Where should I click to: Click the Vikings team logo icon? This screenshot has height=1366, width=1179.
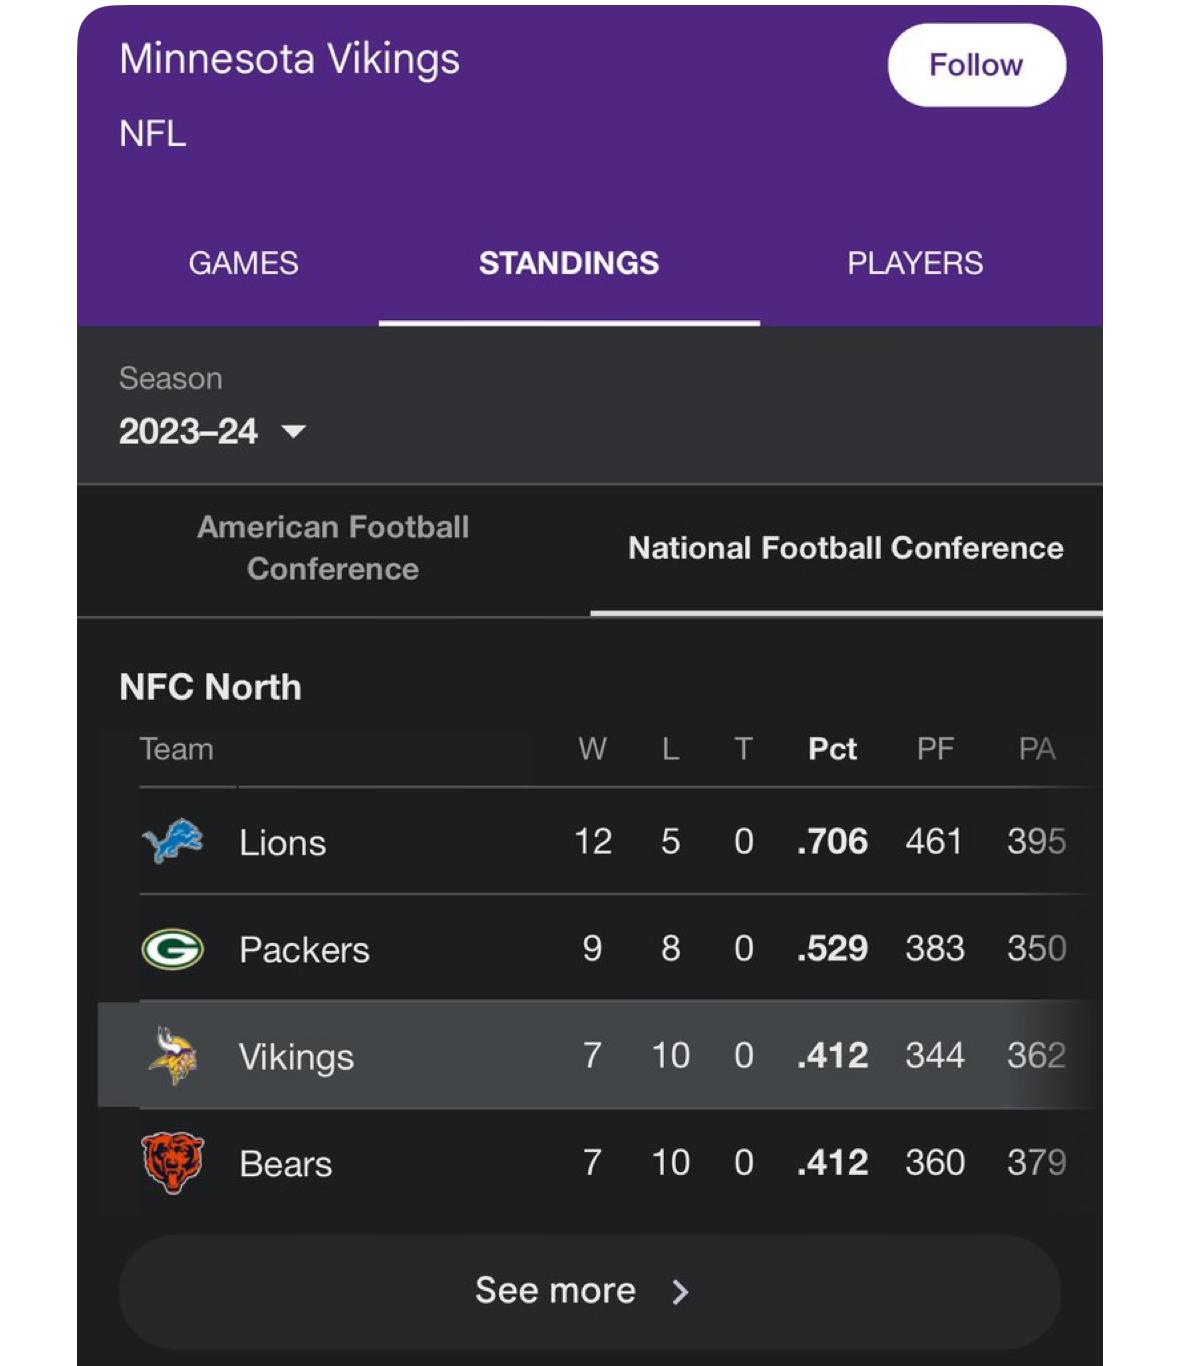[x=172, y=1056]
